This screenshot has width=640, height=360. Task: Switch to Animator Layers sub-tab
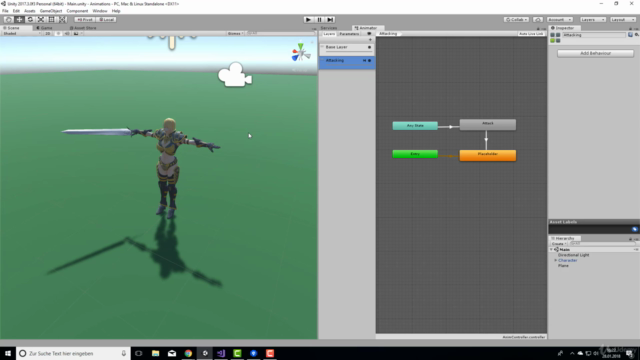[x=329, y=34]
